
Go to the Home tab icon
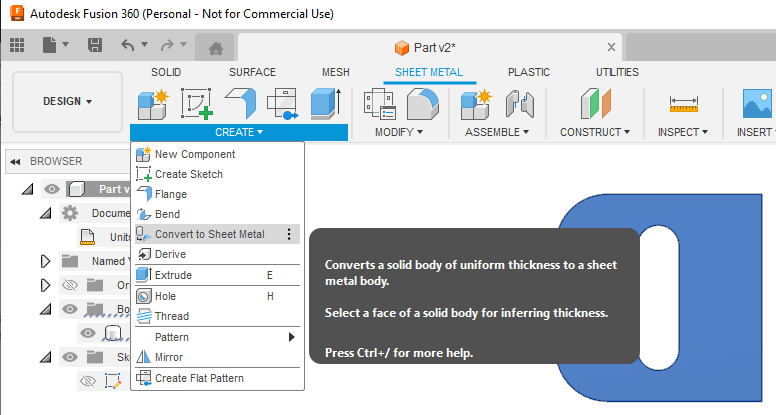(x=216, y=48)
